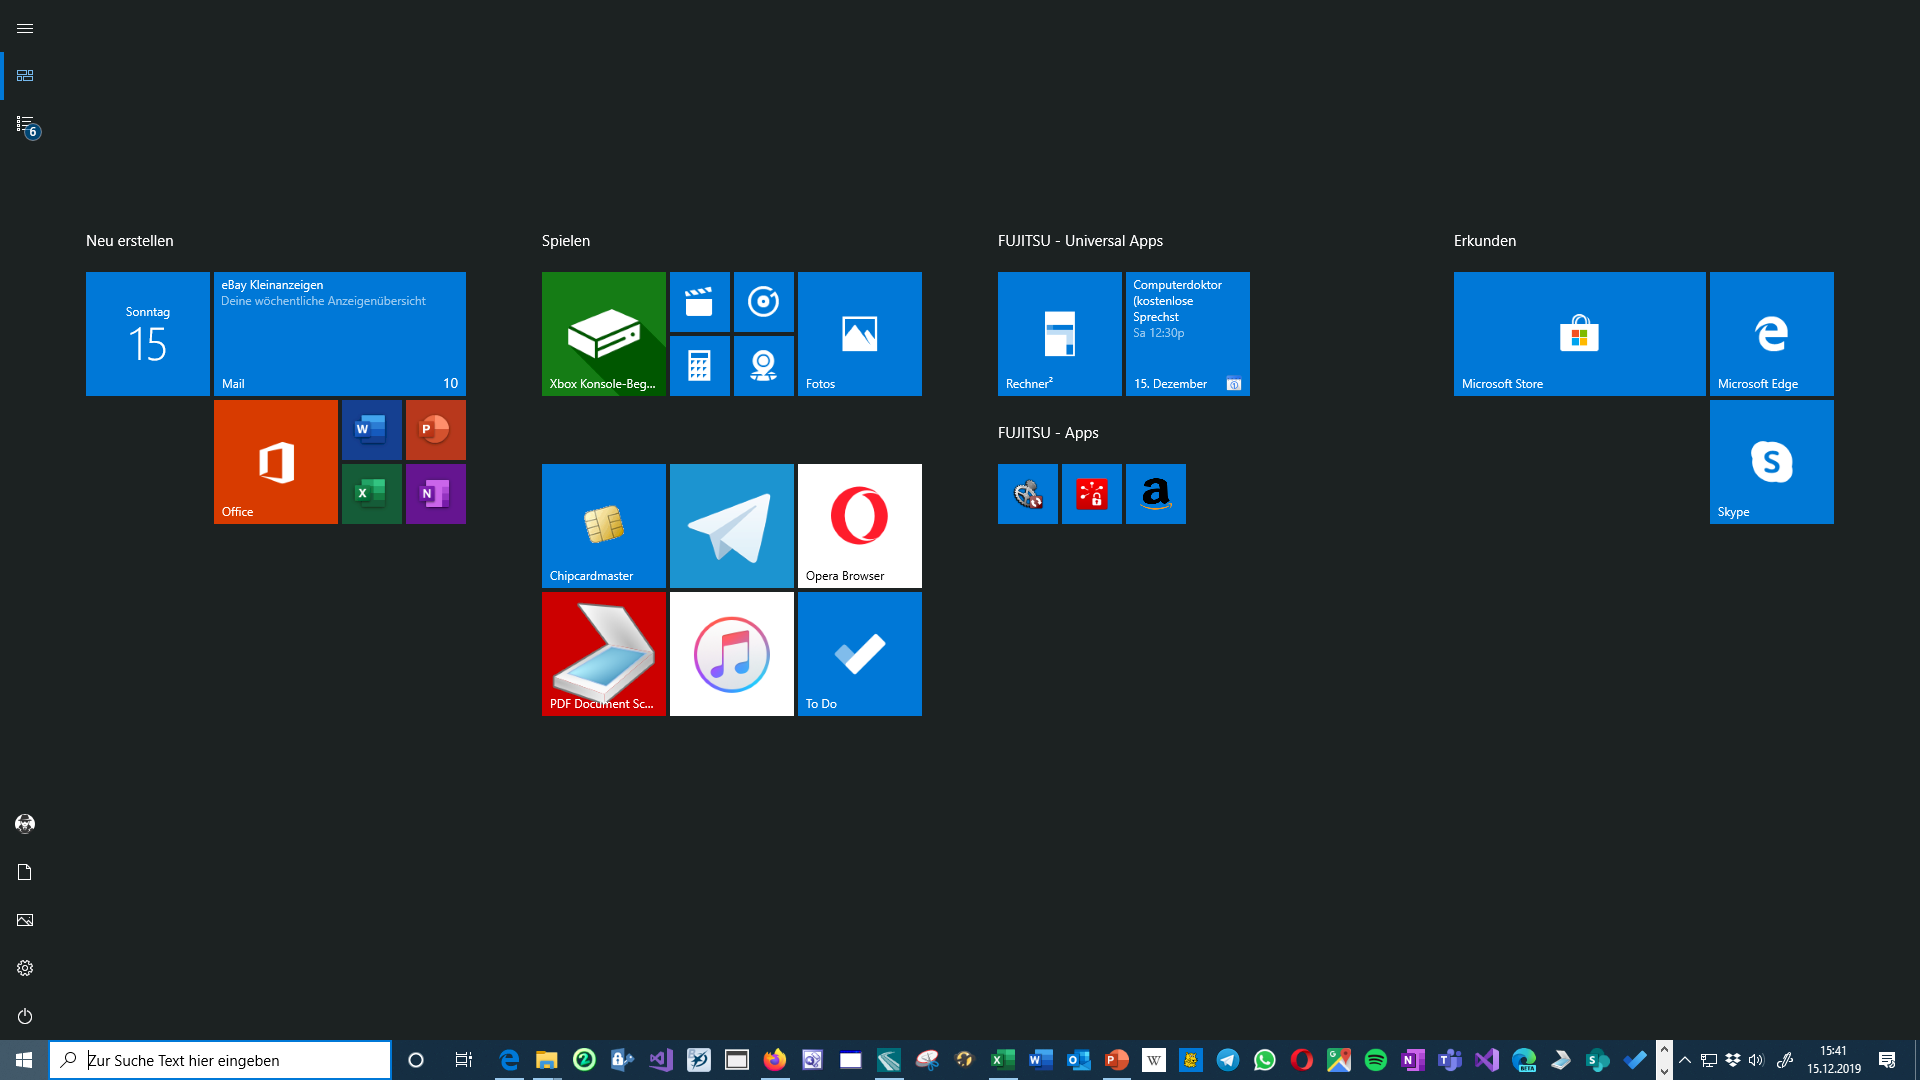
Task: Open Xbox Konsole-Begleiter tile
Action: point(603,333)
